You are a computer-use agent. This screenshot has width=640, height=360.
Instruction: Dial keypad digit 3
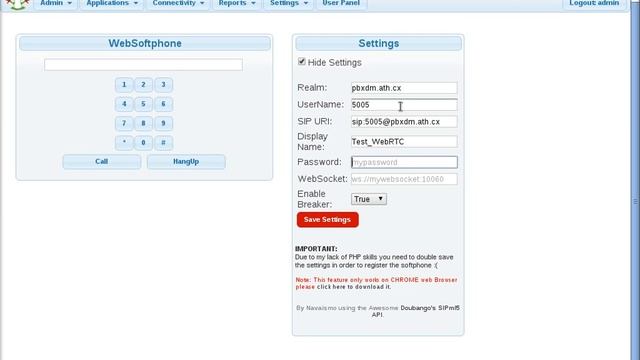[163, 85]
